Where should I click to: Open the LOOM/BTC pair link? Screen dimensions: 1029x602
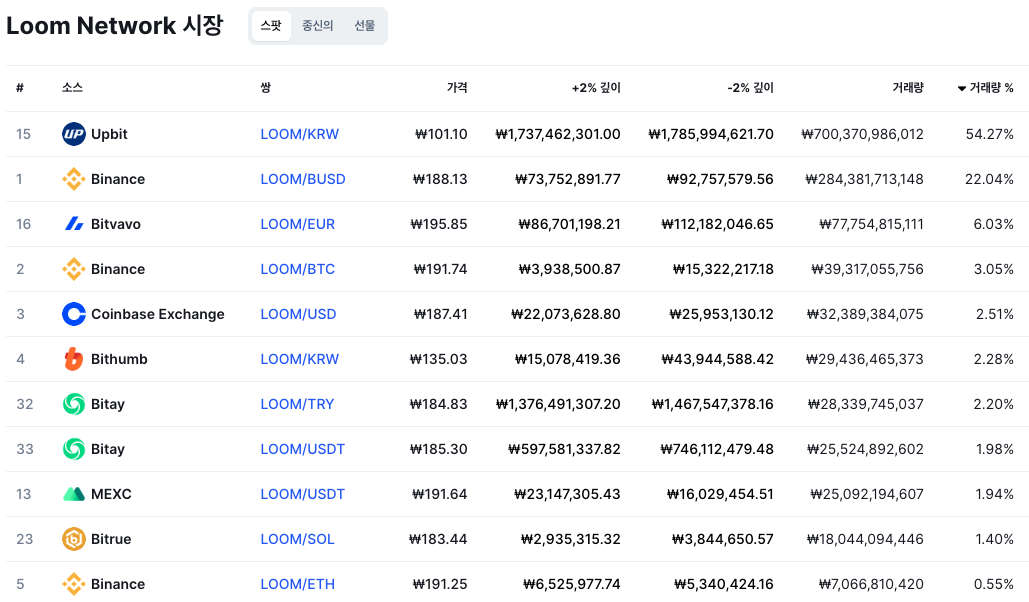coord(297,269)
